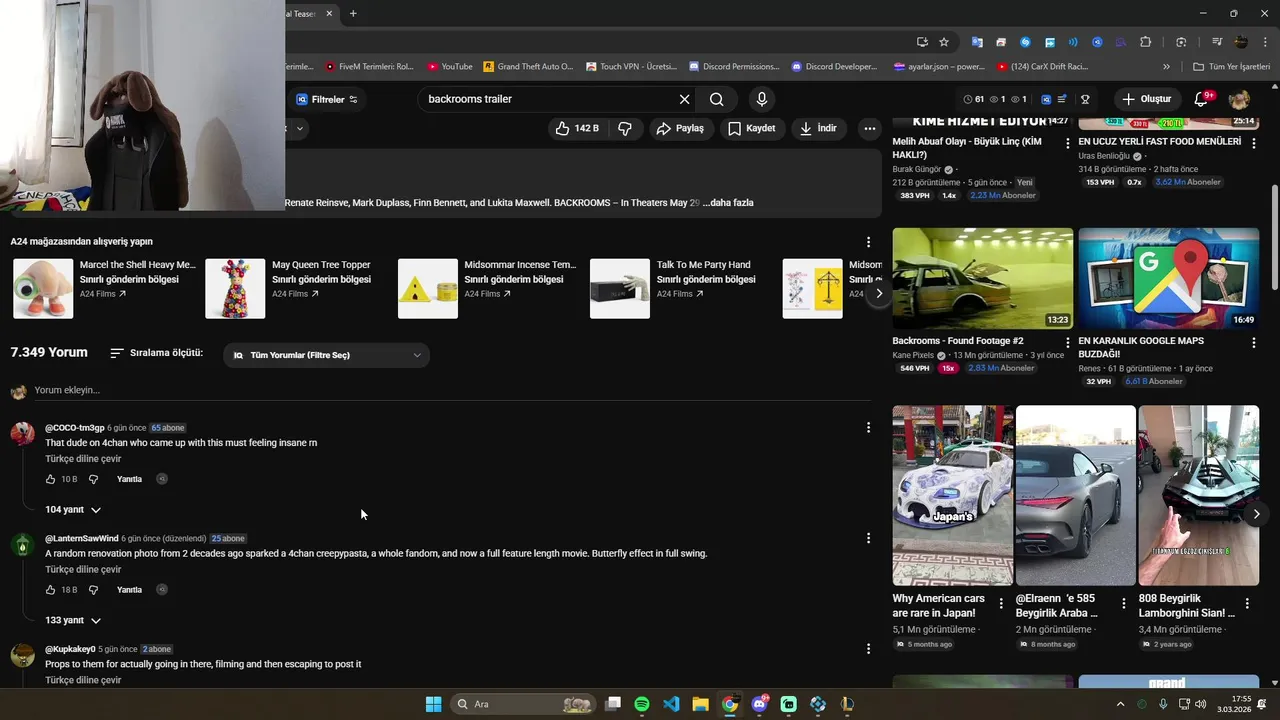Open menu for 808 Beygirlik Lamborghini short

(1246, 603)
